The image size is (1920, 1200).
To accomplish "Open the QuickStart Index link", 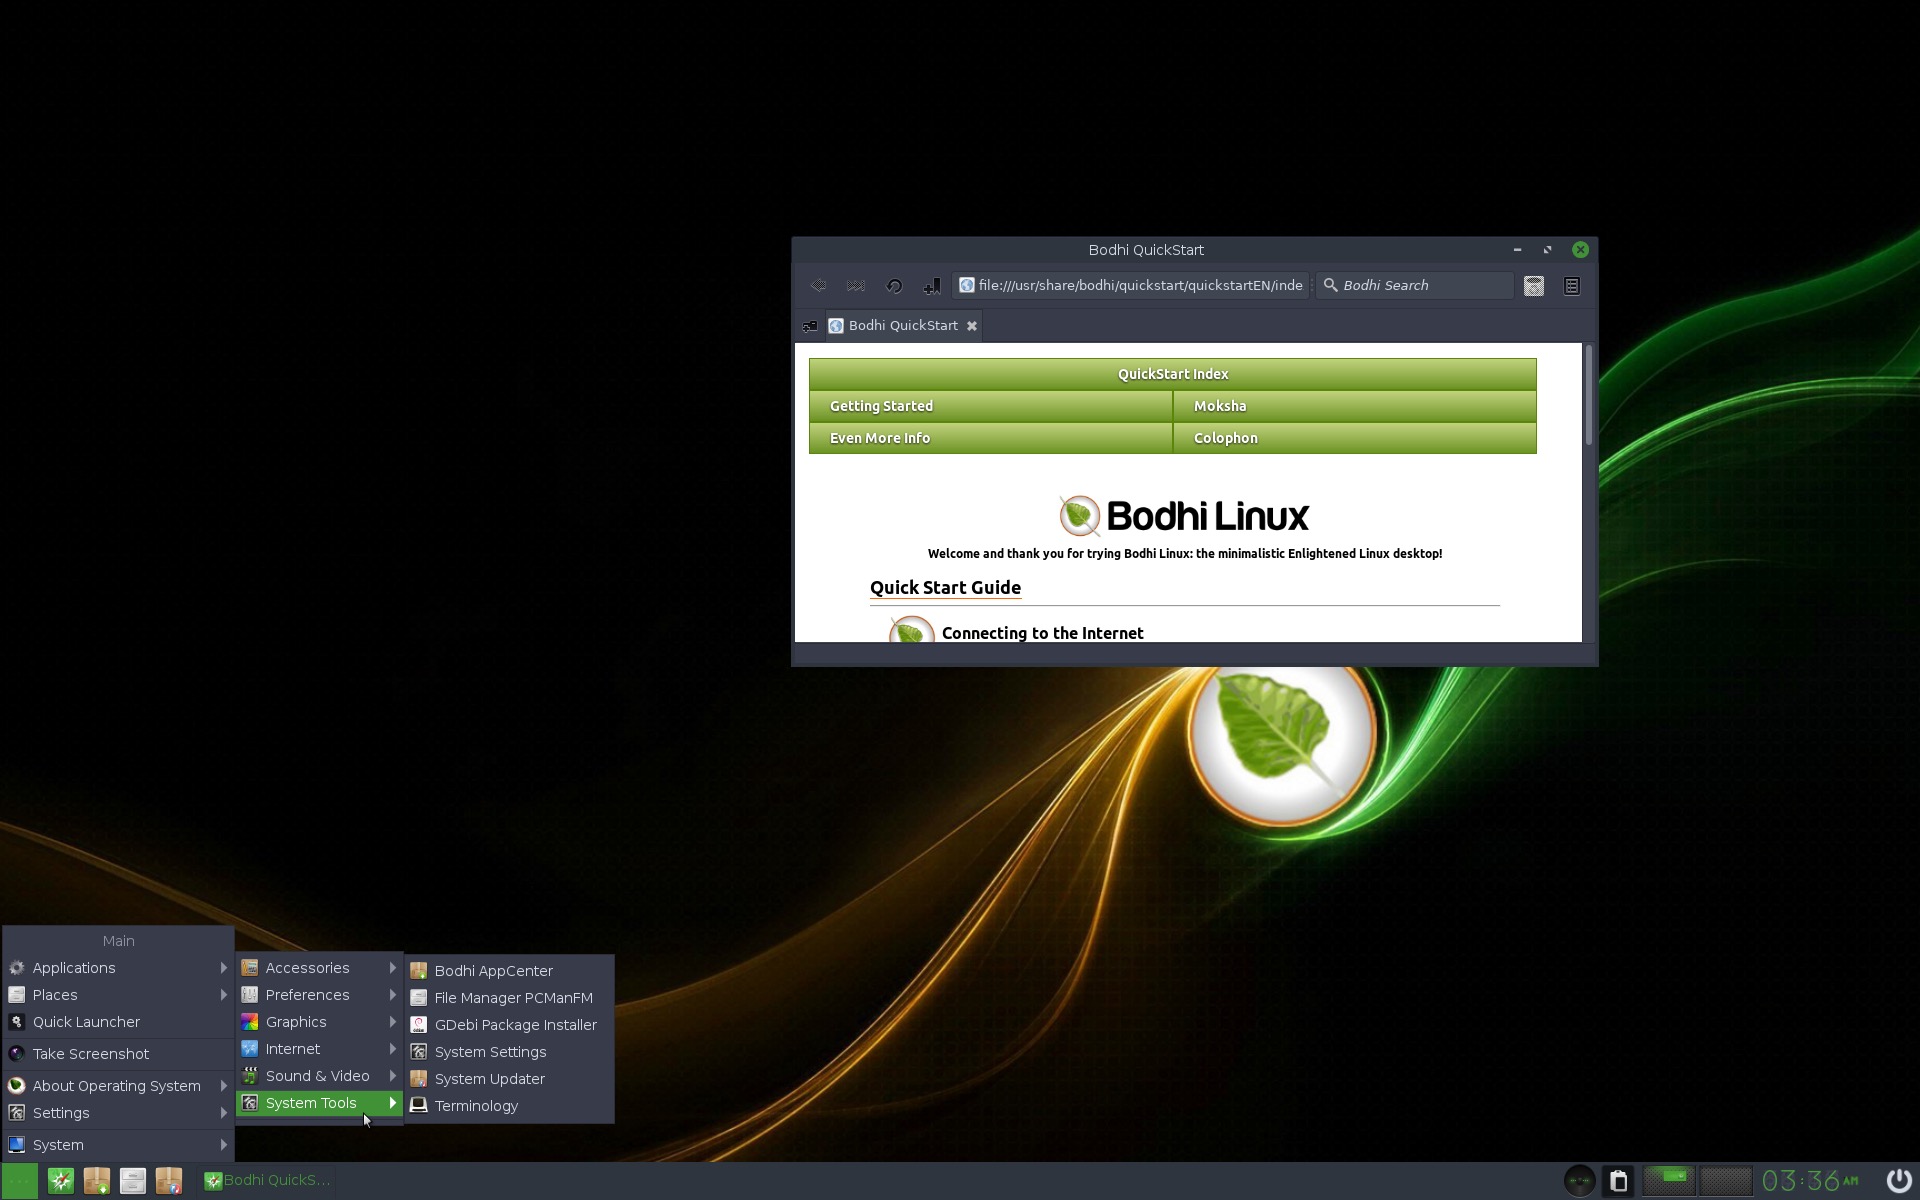I will (x=1173, y=374).
